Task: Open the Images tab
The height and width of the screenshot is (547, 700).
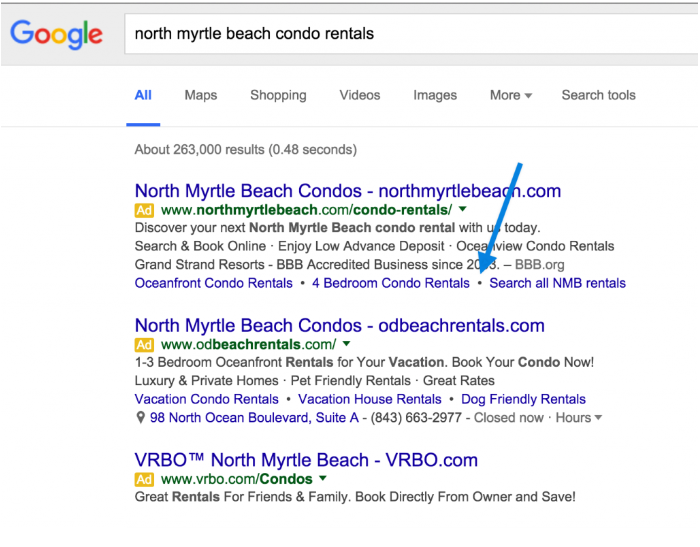Action: pos(435,95)
